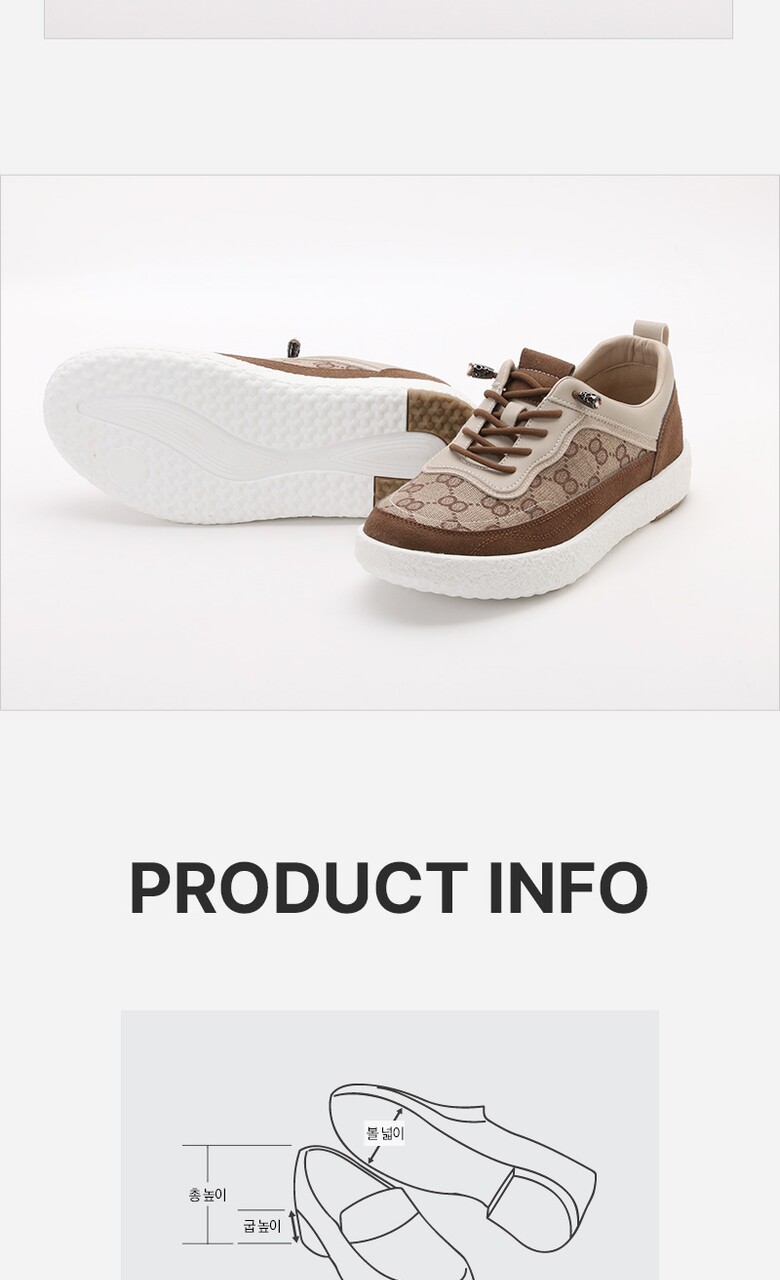This screenshot has width=780, height=1280.
Task: Click the PRODUCT INFO heading
Action: pyautogui.click(x=388, y=888)
